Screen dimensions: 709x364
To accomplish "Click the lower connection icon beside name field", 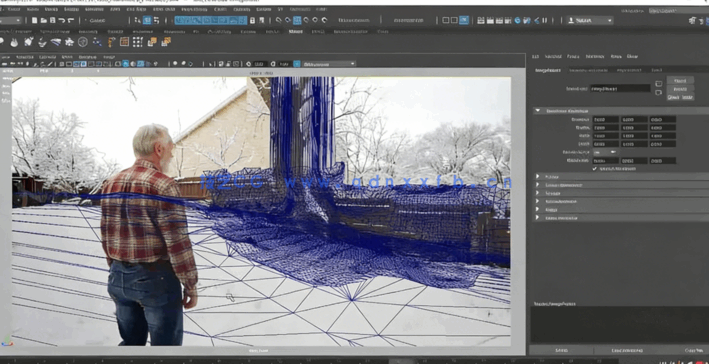I will [x=658, y=92].
